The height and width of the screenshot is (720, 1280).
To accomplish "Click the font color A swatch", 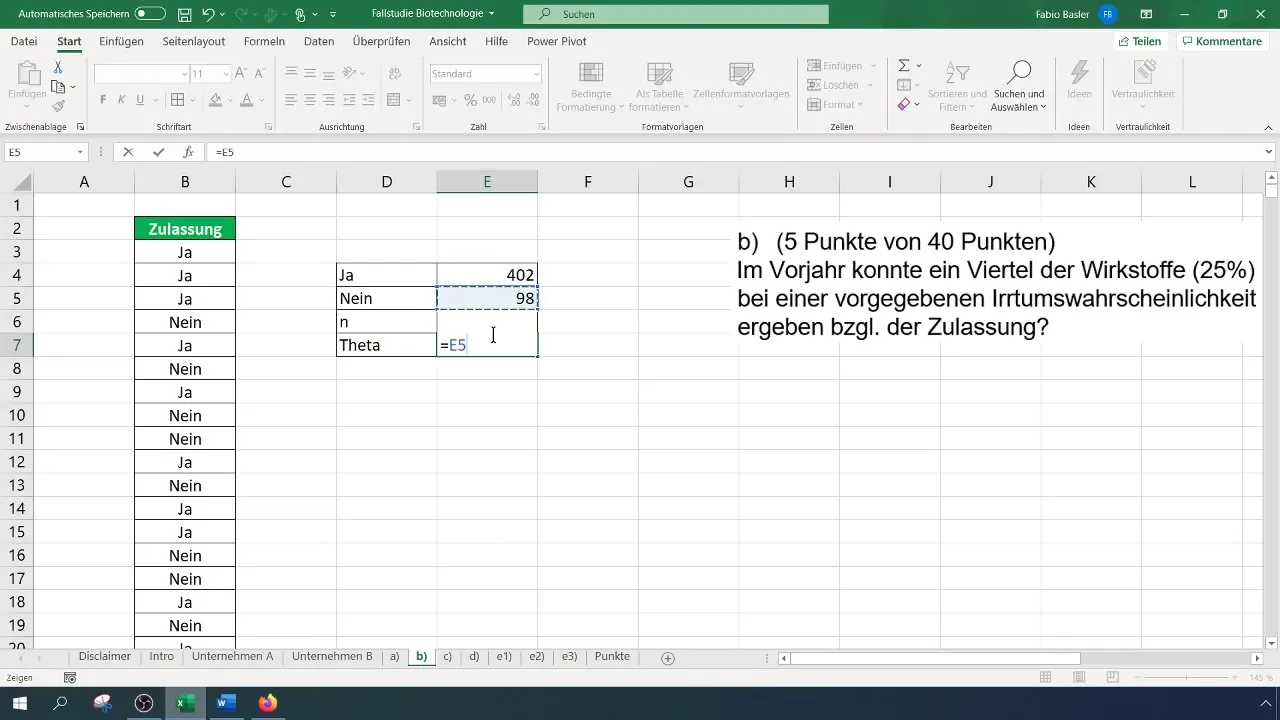I will (245, 100).
